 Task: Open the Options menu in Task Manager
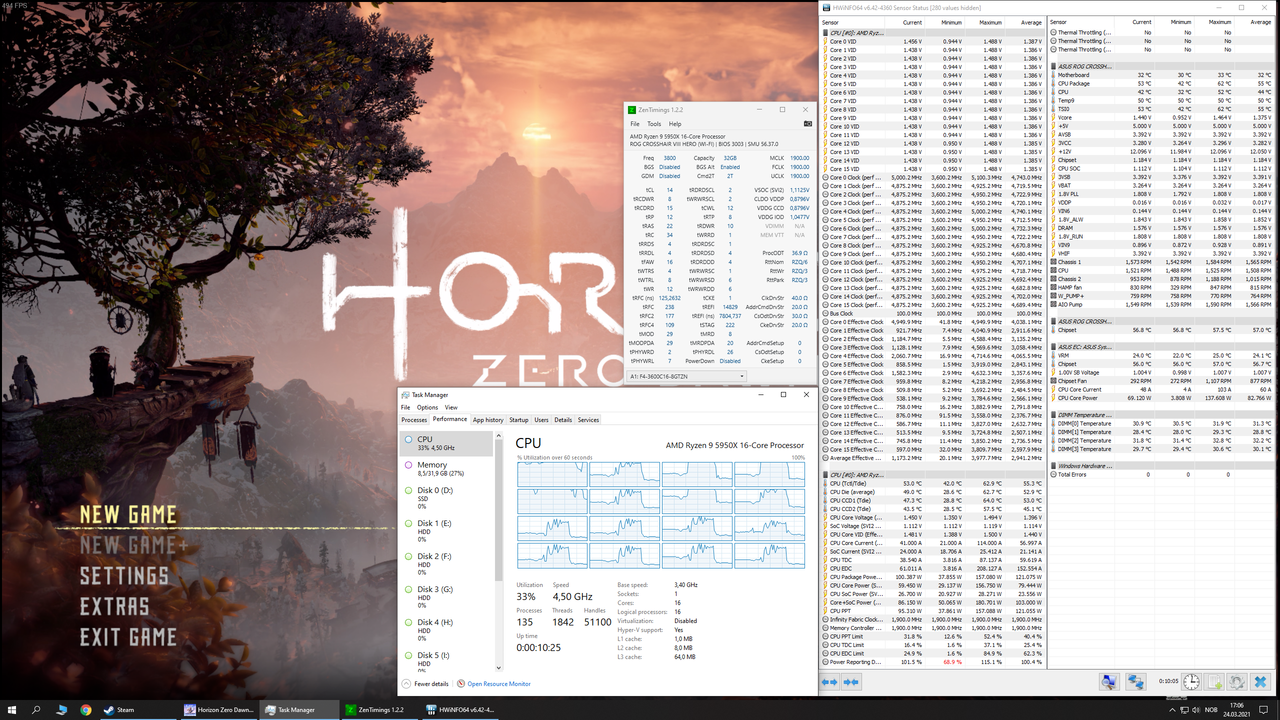pos(427,408)
